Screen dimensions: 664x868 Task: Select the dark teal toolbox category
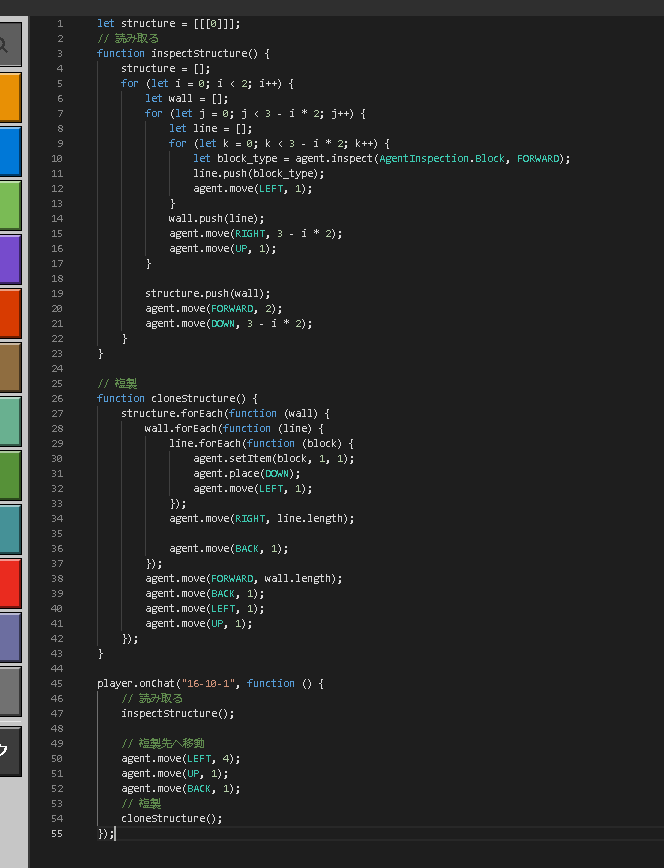(x=9, y=529)
